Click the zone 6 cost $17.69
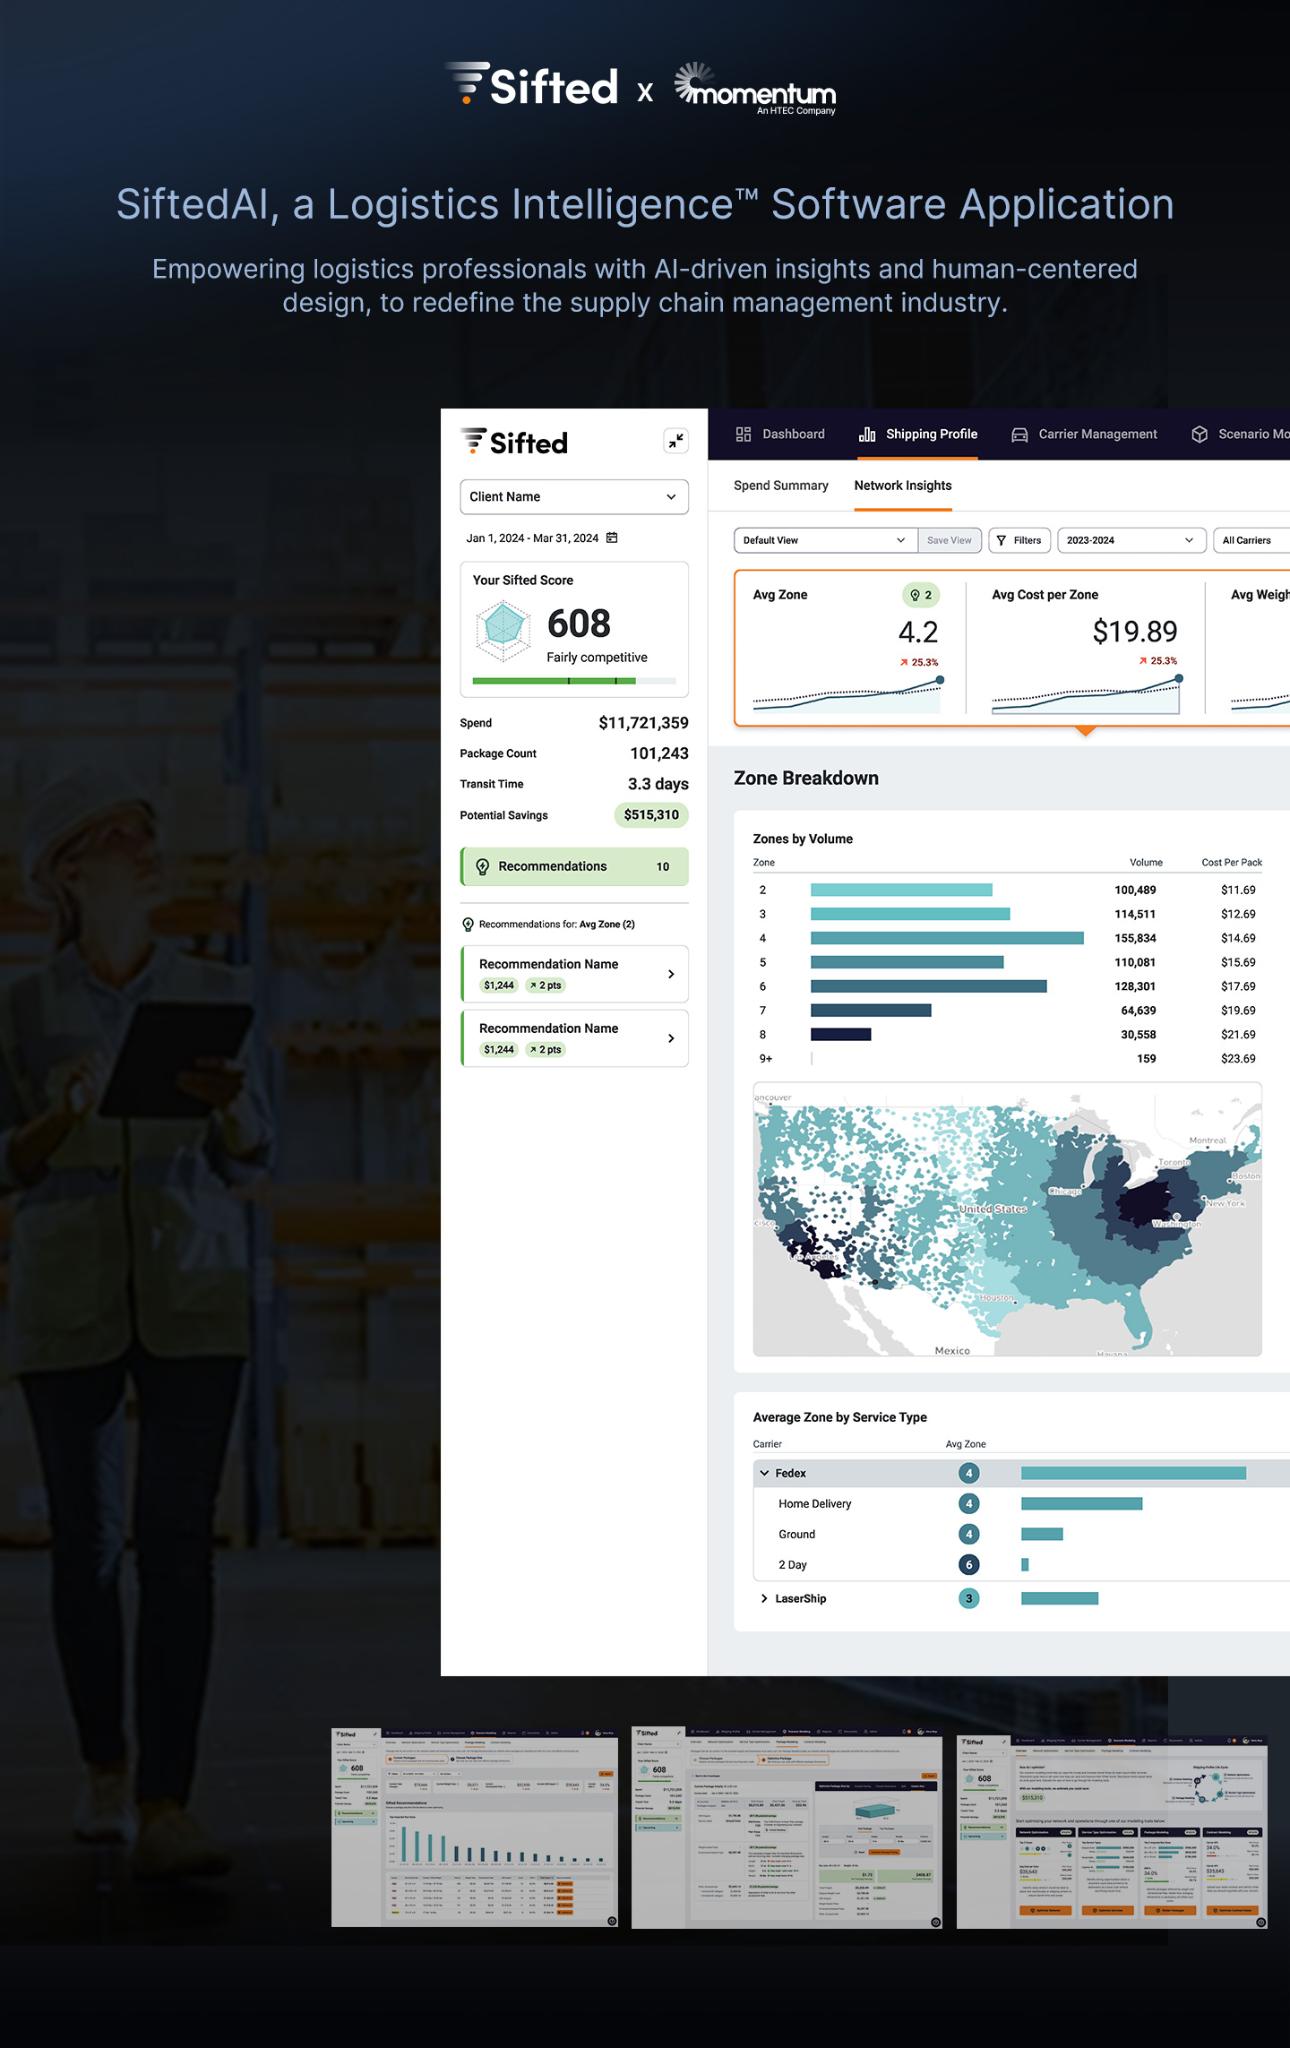The width and height of the screenshot is (1290, 2048). [x=1238, y=986]
